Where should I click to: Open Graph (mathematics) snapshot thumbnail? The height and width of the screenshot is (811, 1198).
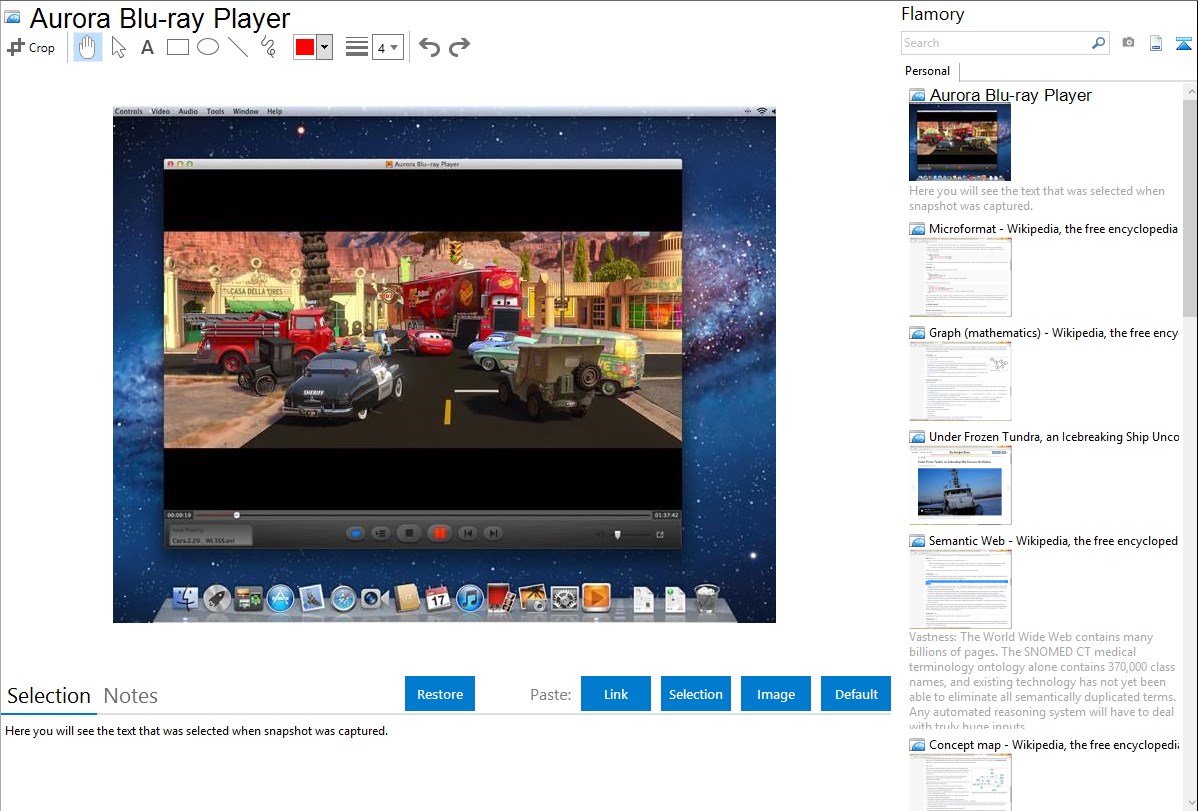pos(960,381)
